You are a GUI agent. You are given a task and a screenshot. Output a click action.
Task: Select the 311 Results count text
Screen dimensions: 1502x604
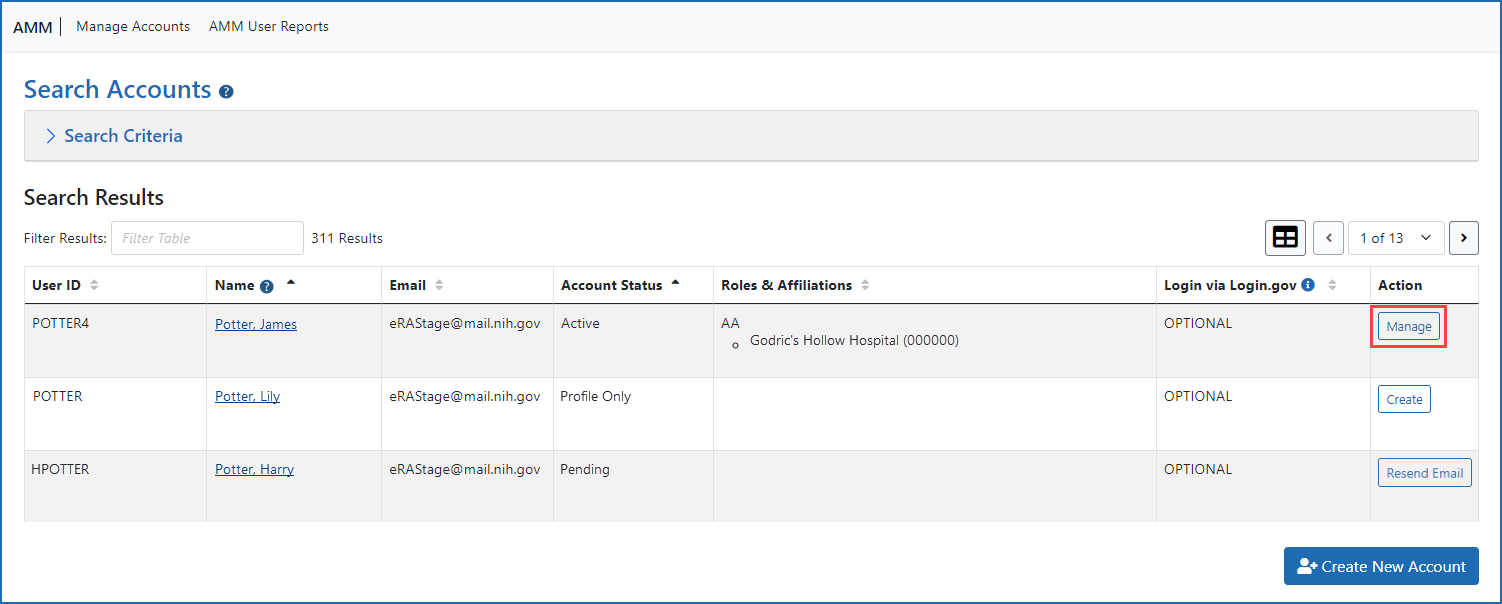347,238
